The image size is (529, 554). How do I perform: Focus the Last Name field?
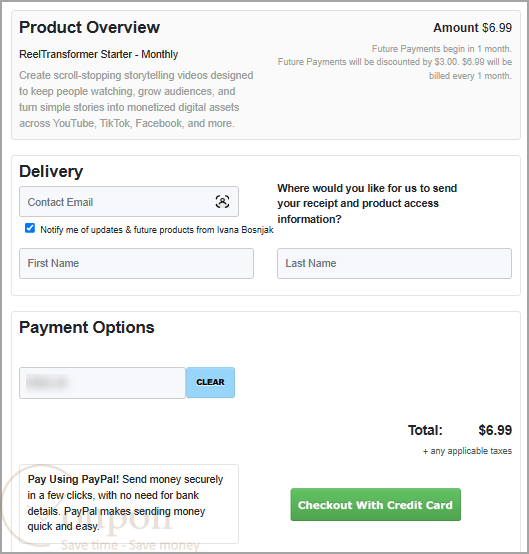[394, 264]
